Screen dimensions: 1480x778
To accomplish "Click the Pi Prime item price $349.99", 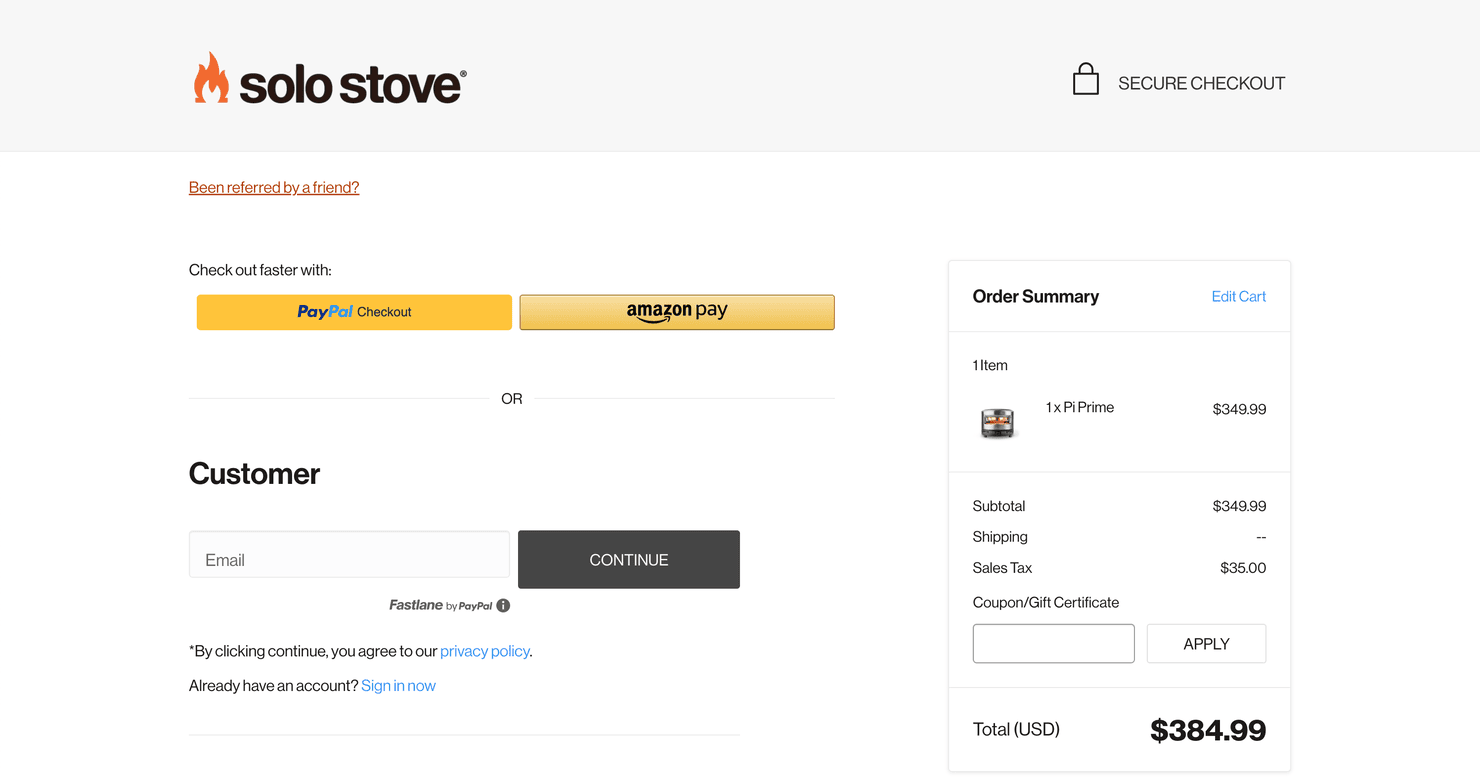I will click(1239, 409).
